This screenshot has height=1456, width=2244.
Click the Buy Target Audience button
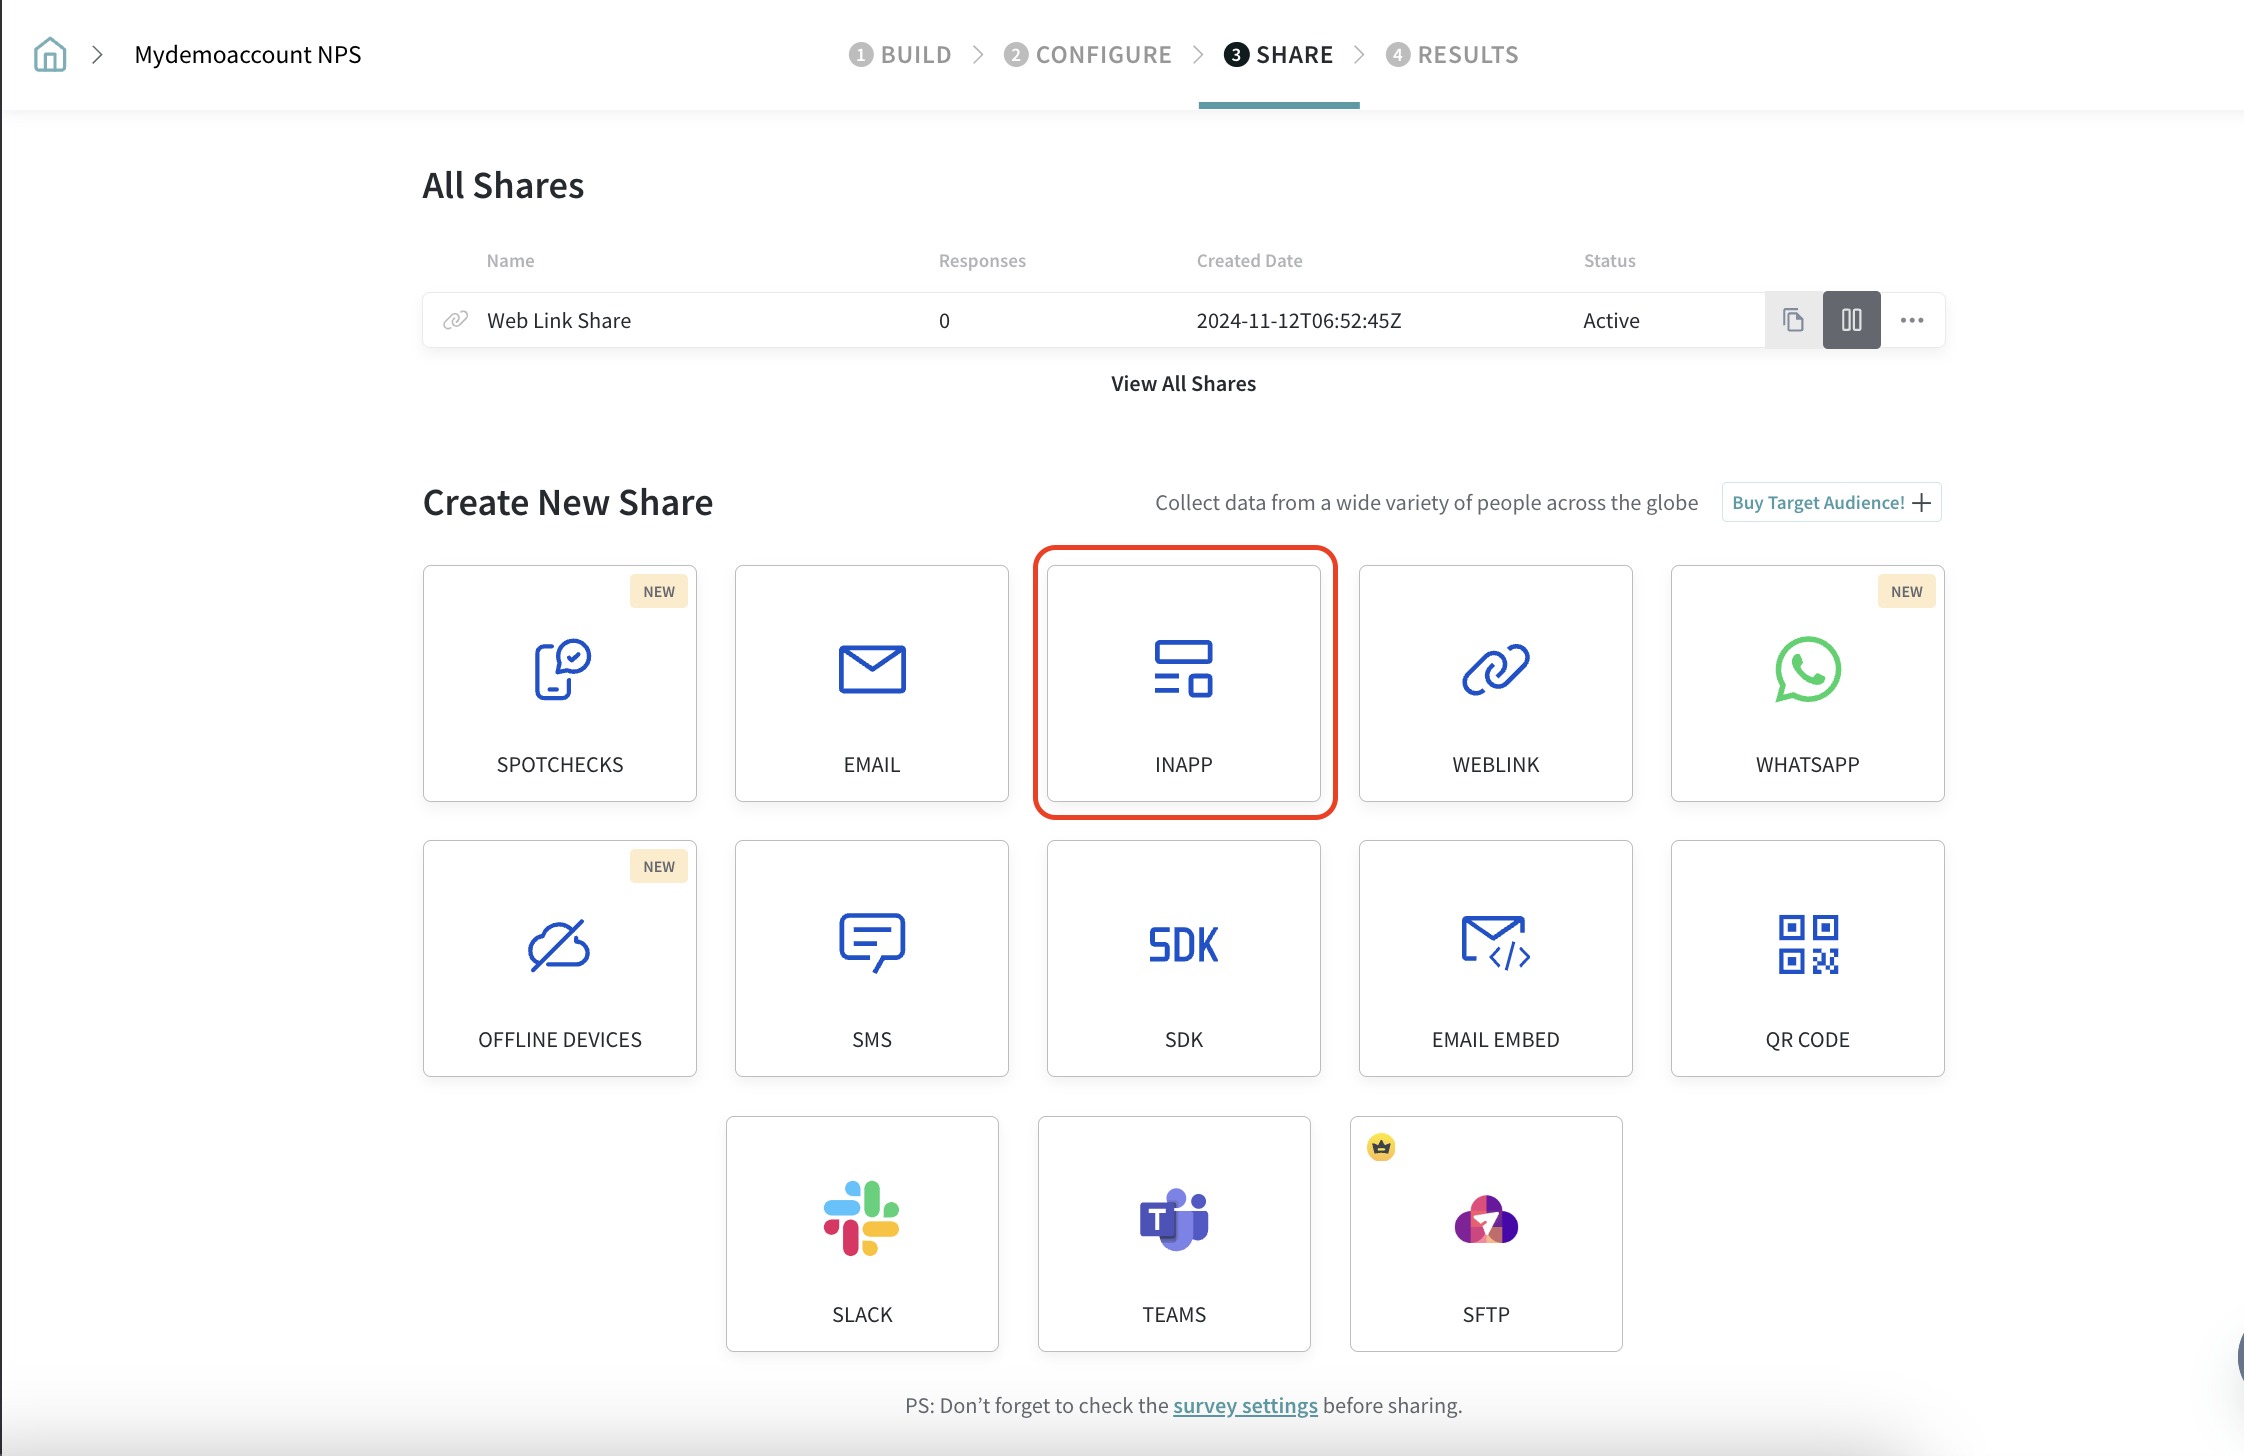click(1831, 502)
